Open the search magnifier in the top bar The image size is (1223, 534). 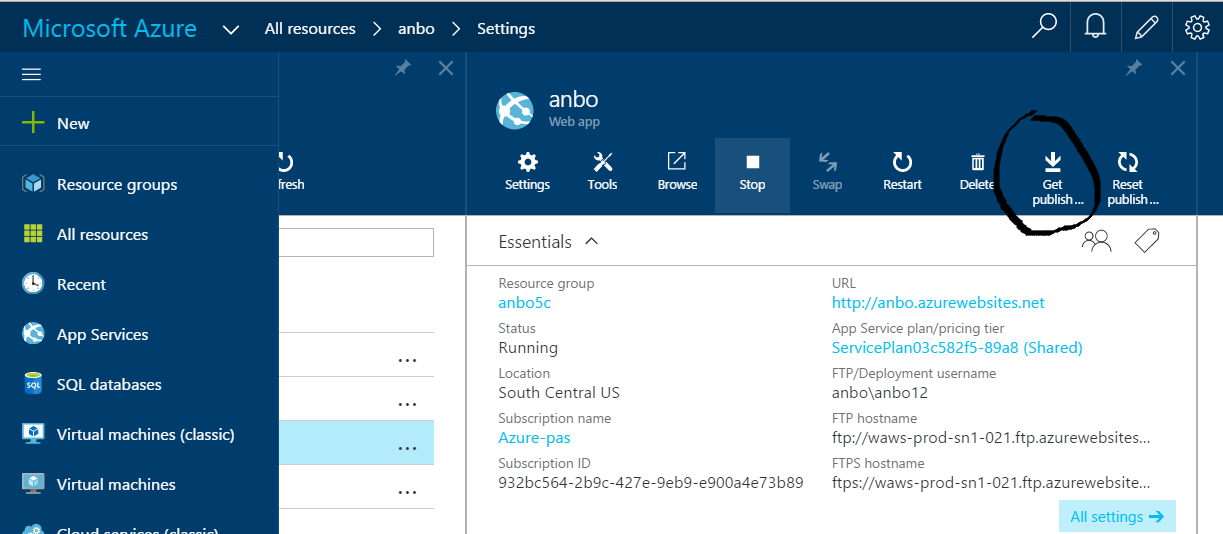point(1044,28)
